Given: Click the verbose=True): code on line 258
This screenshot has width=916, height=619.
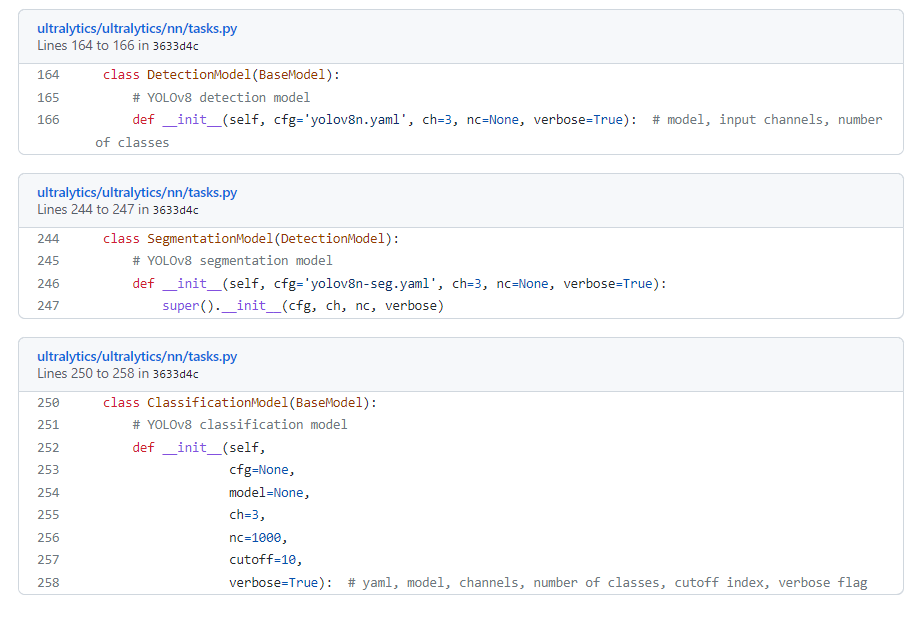Looking at the screenshot, I should [280, 583].
